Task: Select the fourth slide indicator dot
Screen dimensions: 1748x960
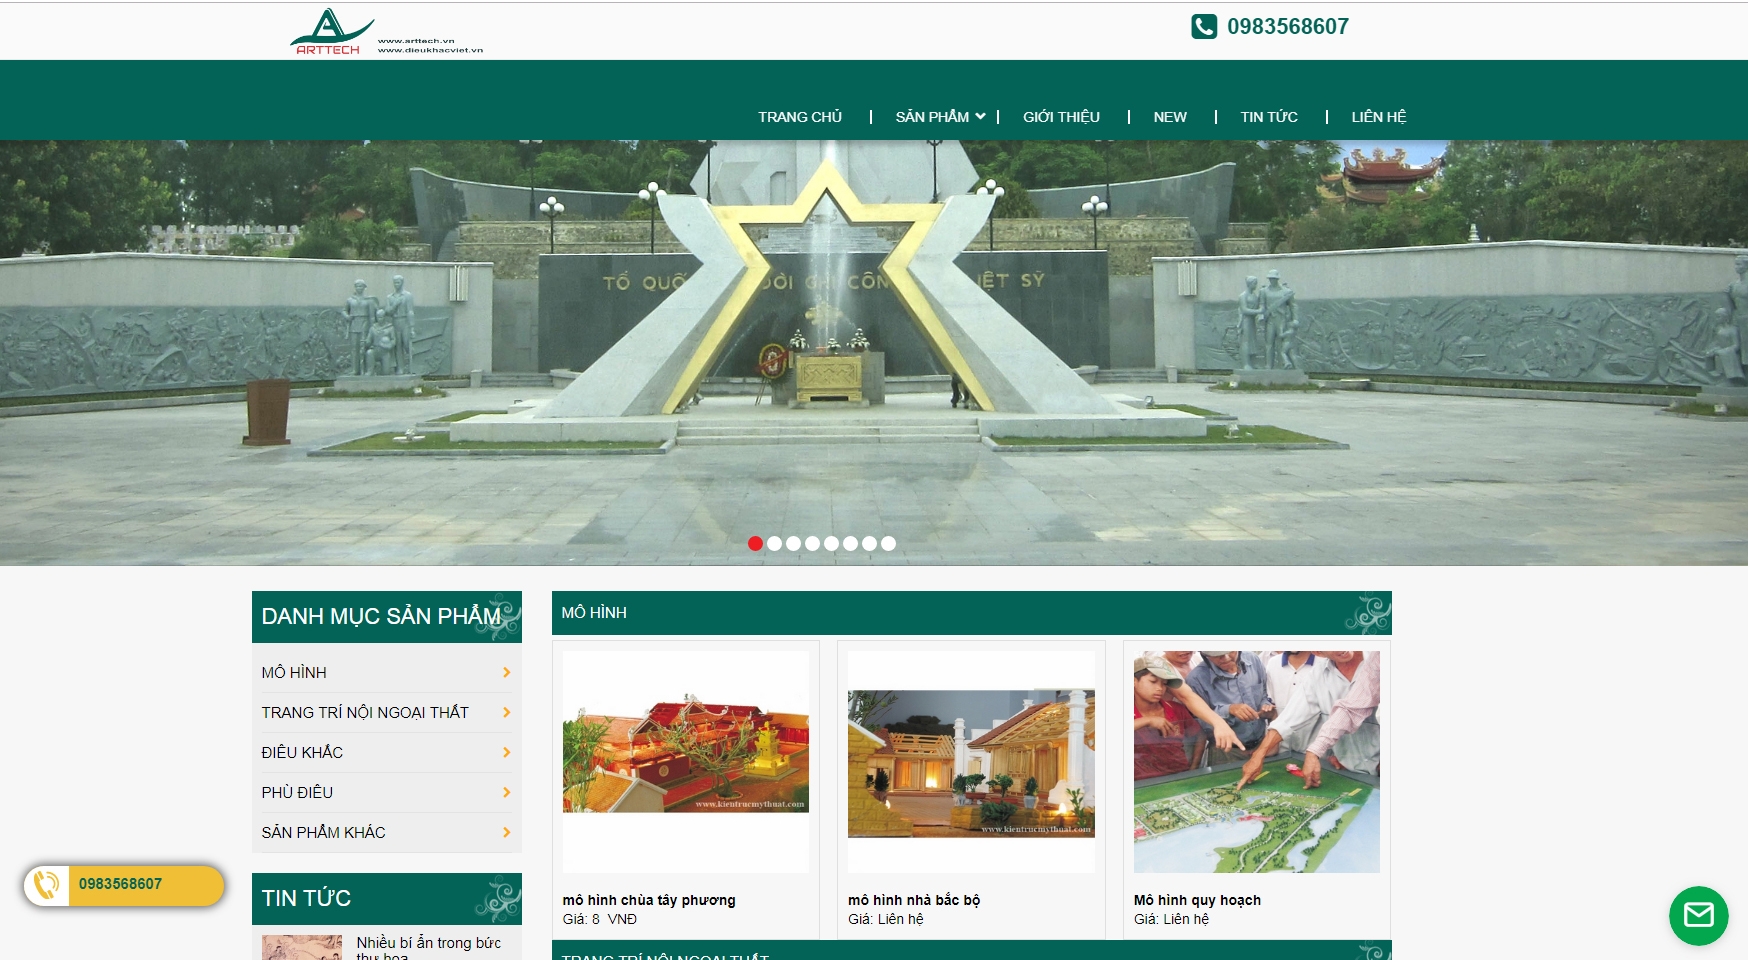Action: tap(812, 543)
